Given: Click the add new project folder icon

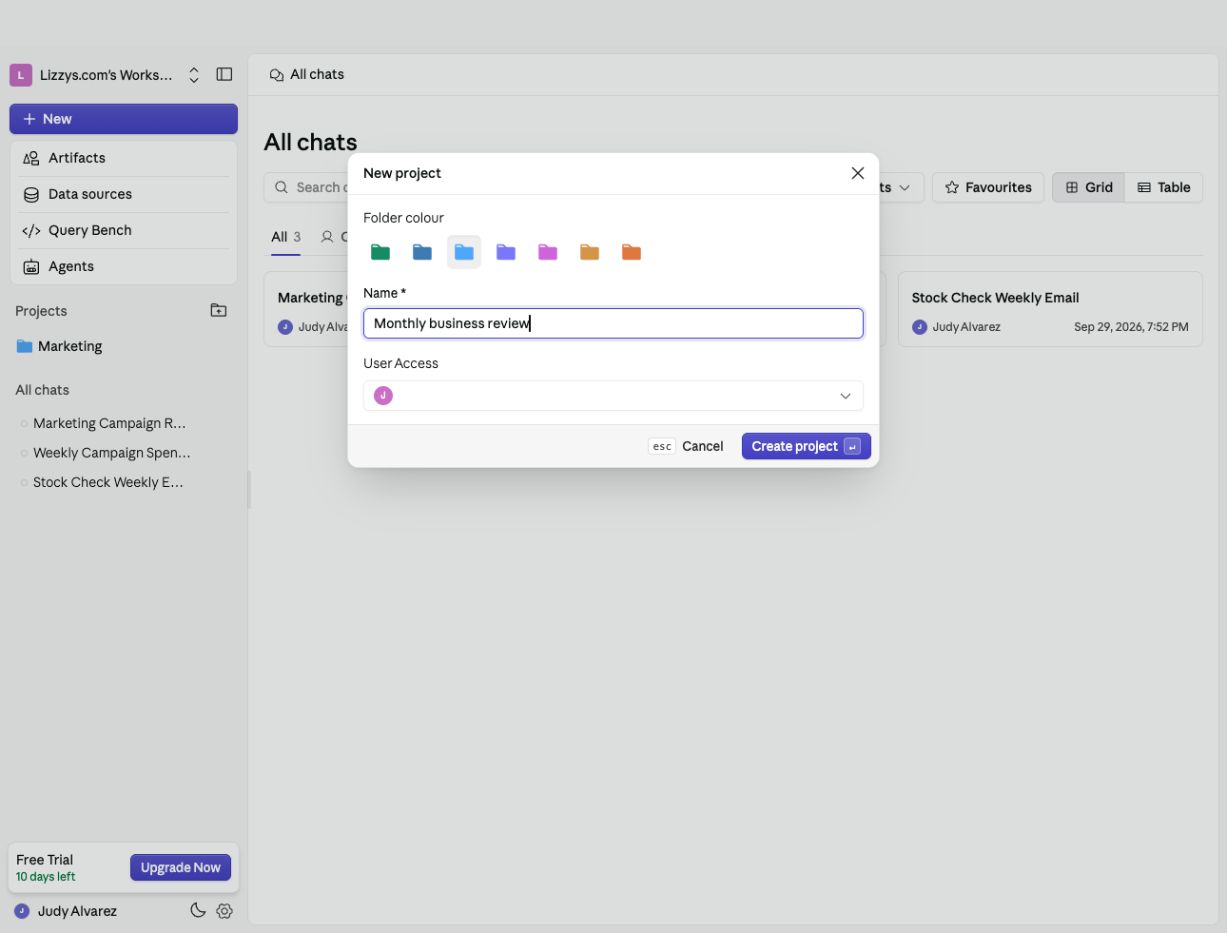Looking at the screenshot, I should (218, 311).
